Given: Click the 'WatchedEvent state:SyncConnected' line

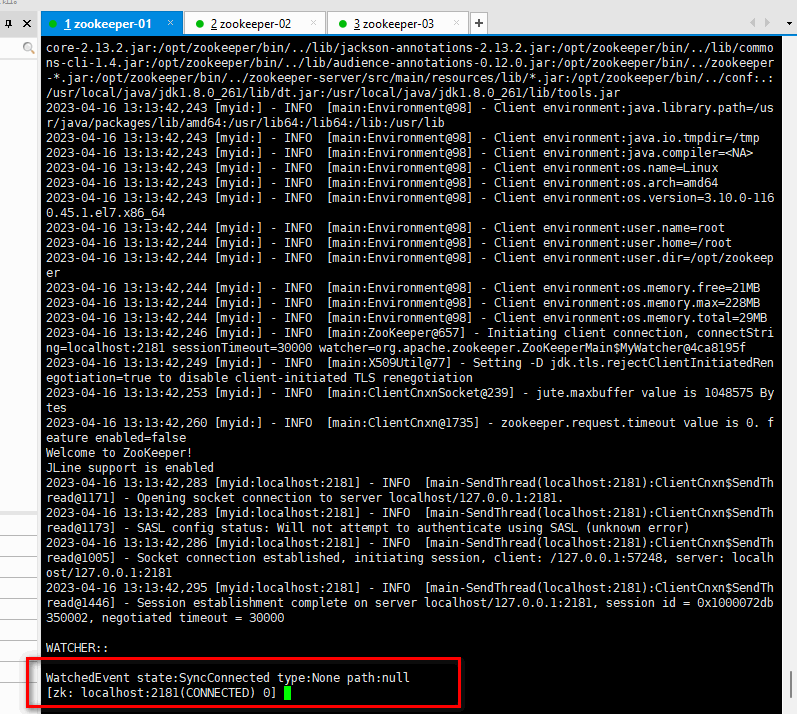Looking at the screenshot, I should tap(228, 677).
